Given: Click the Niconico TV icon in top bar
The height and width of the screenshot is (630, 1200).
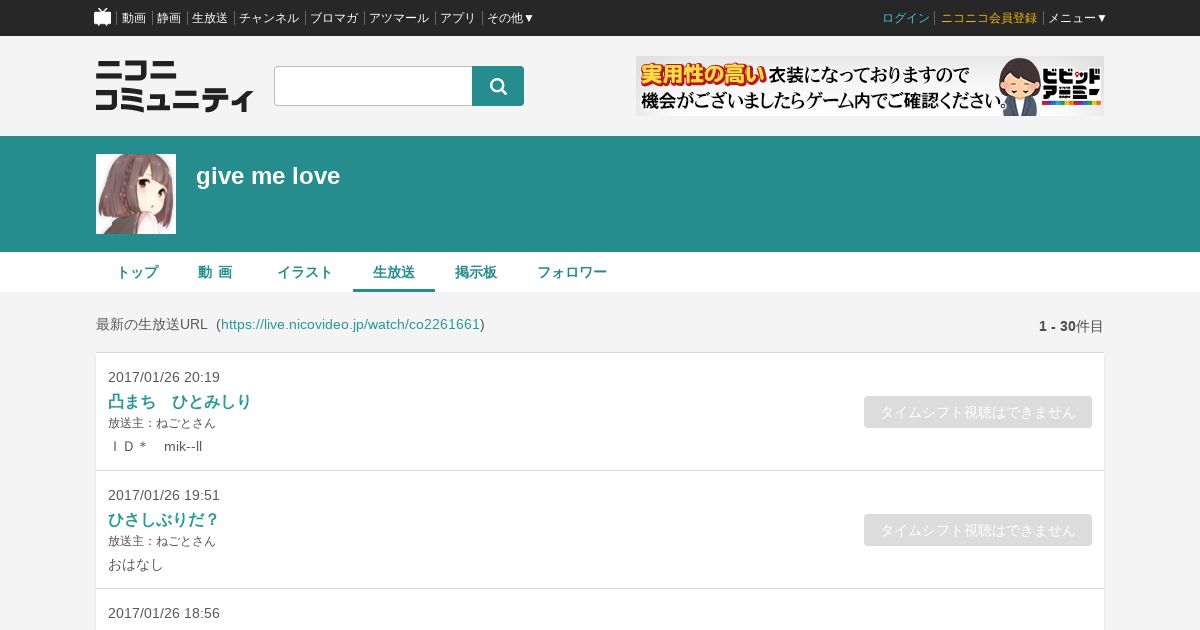Looking at the screenshot, I should pos(102,17).
